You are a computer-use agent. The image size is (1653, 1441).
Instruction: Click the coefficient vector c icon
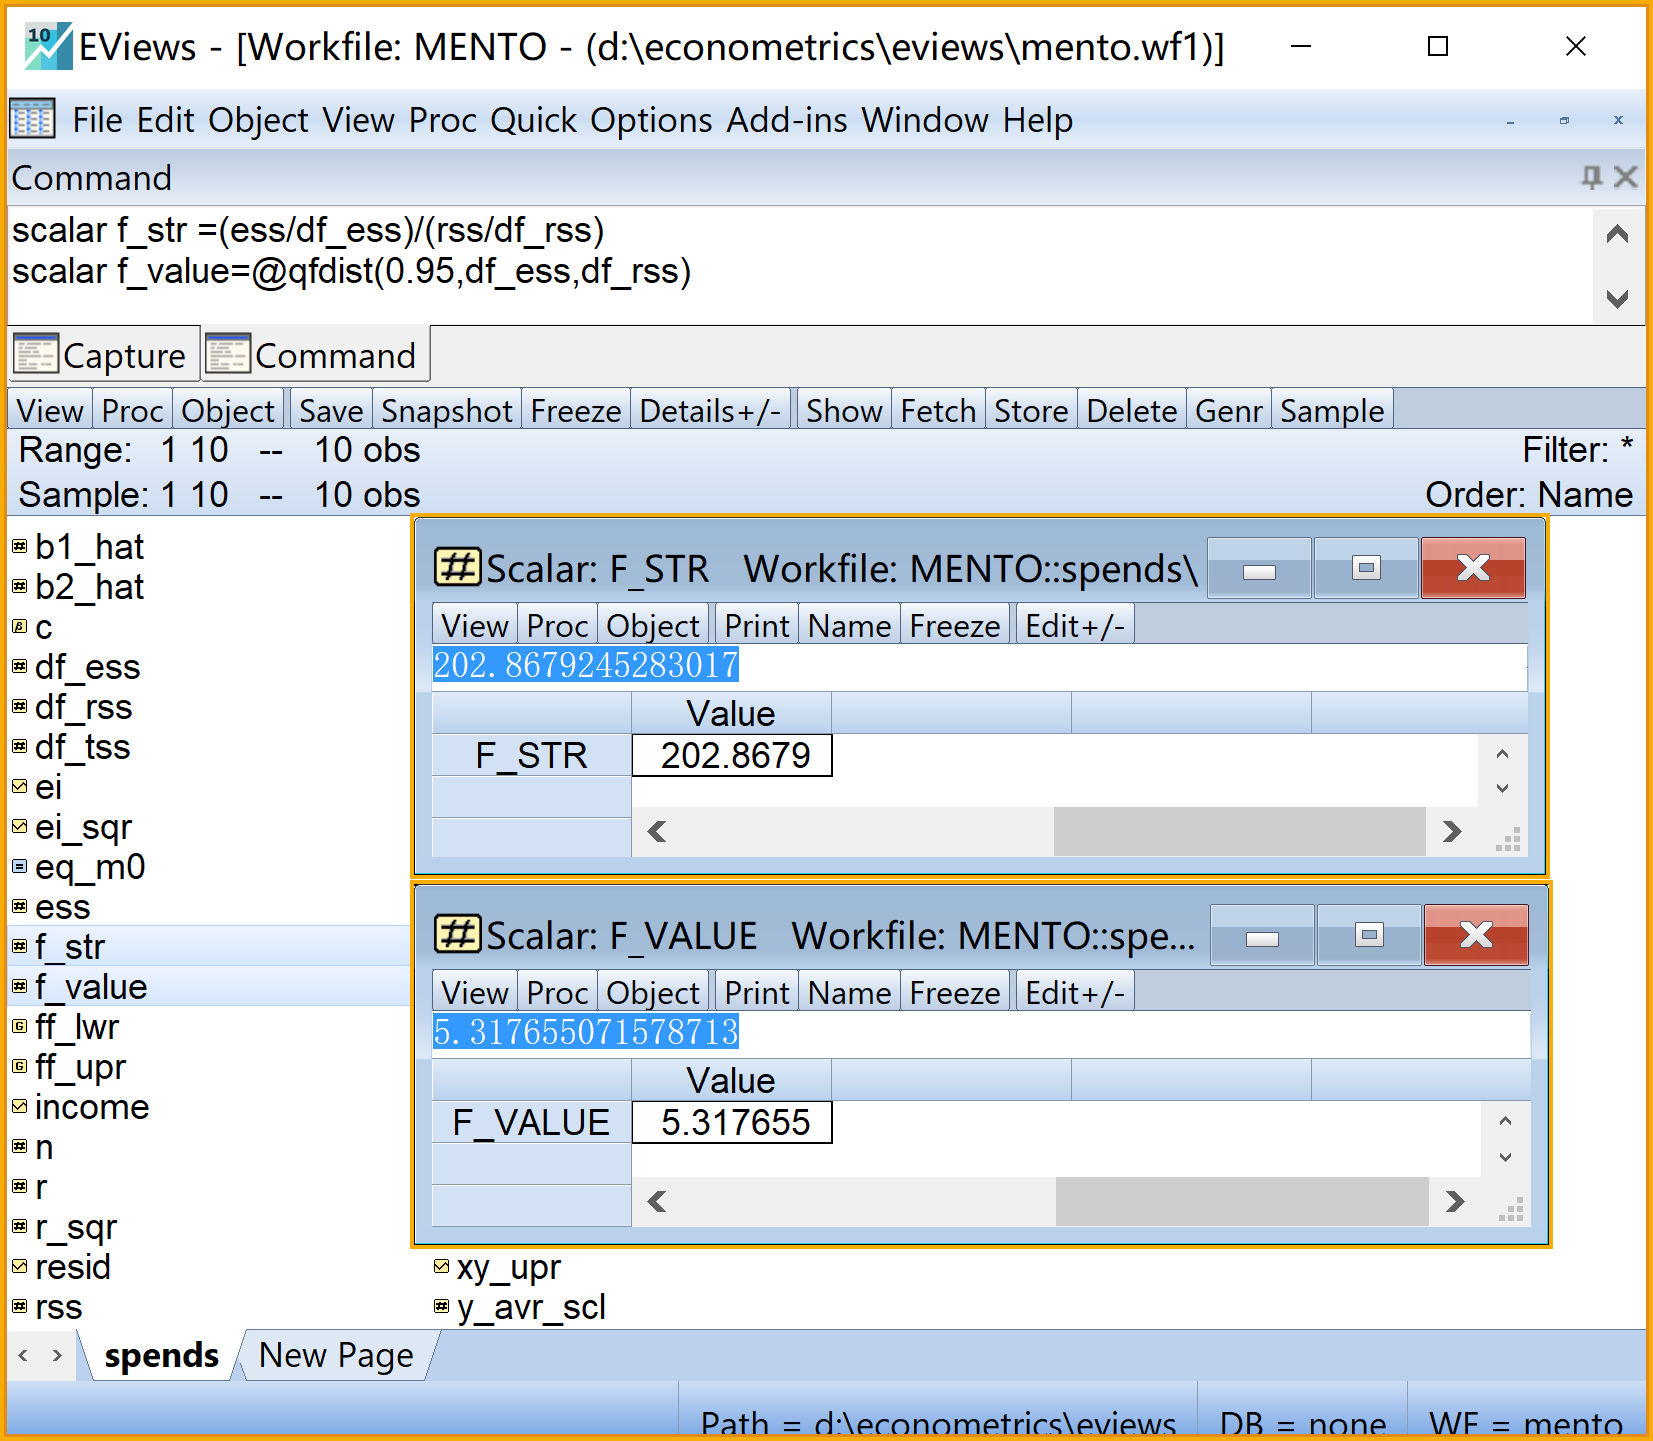click(20, 627)
